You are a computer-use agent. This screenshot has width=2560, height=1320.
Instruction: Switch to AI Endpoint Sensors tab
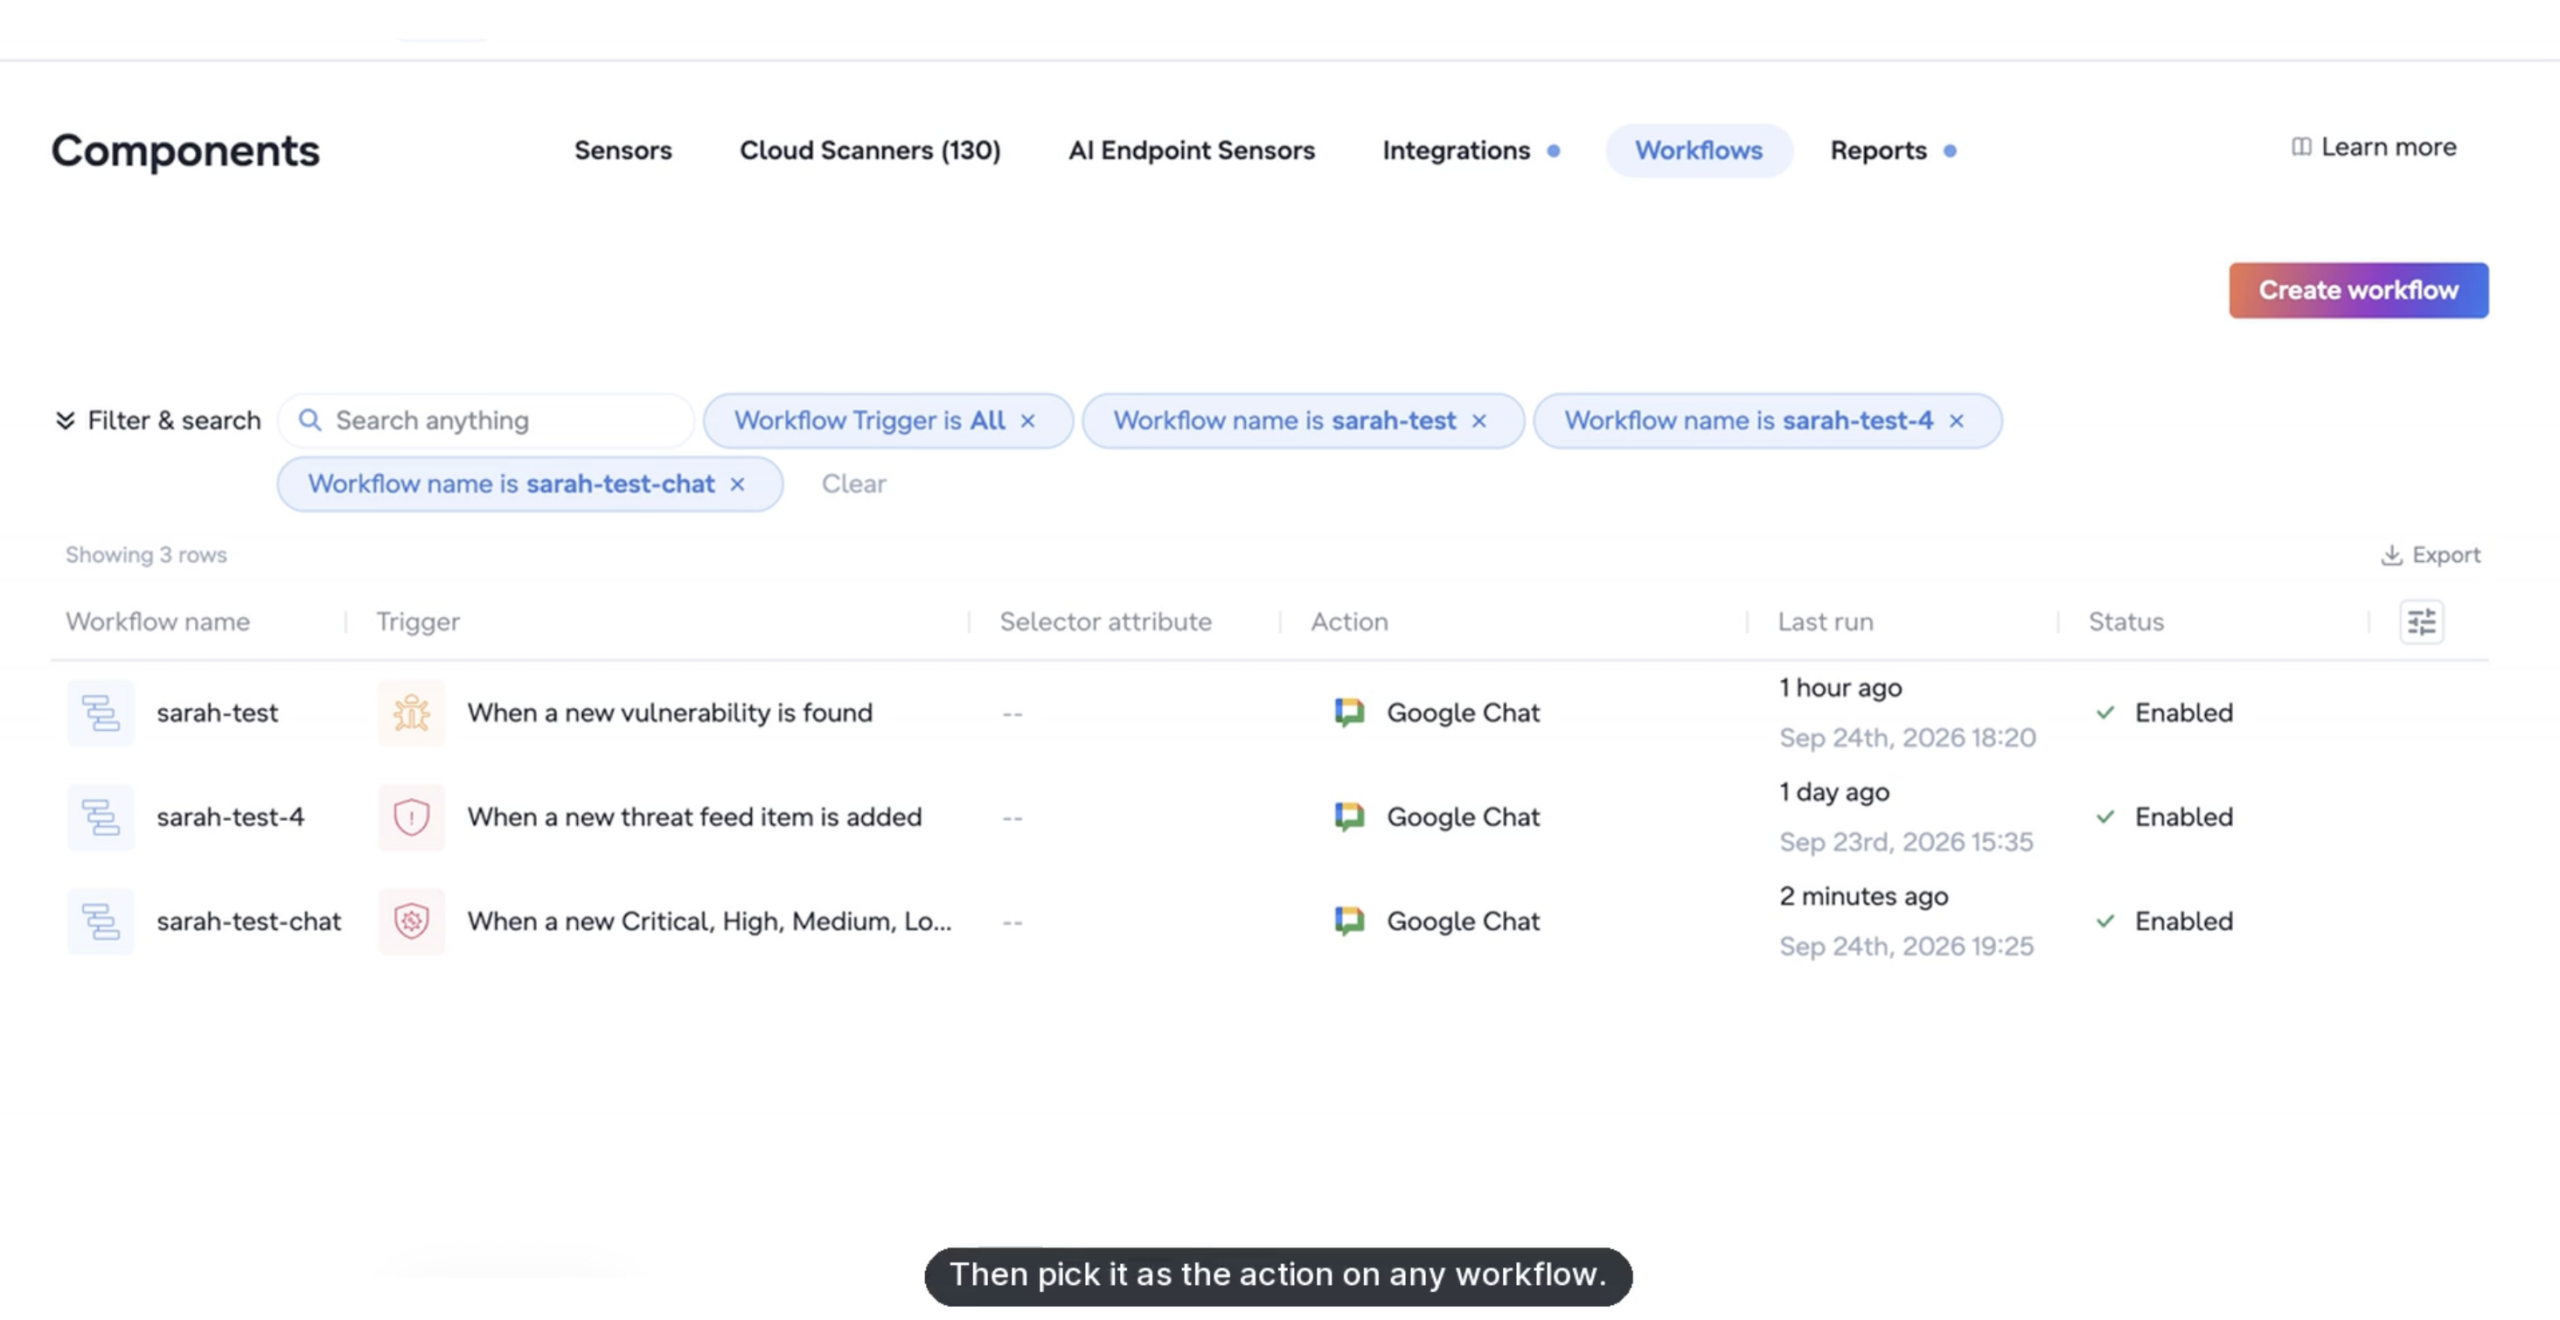point(1191,150)
